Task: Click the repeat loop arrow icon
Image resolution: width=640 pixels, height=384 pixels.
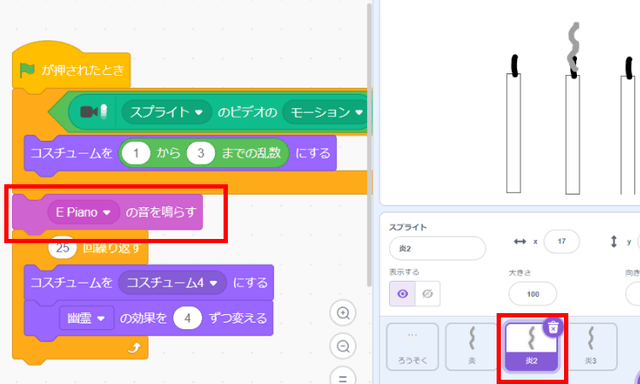Action: pos(135,348)
